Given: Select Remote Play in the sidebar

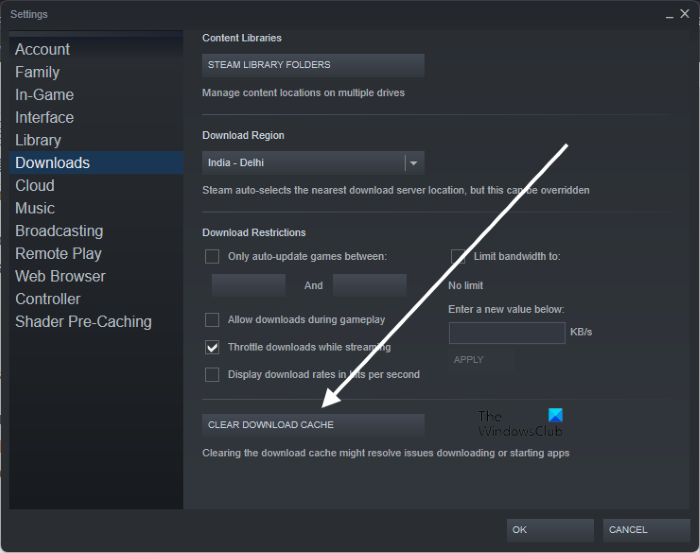Looking at the screenshot, I should tap(58, 254).
